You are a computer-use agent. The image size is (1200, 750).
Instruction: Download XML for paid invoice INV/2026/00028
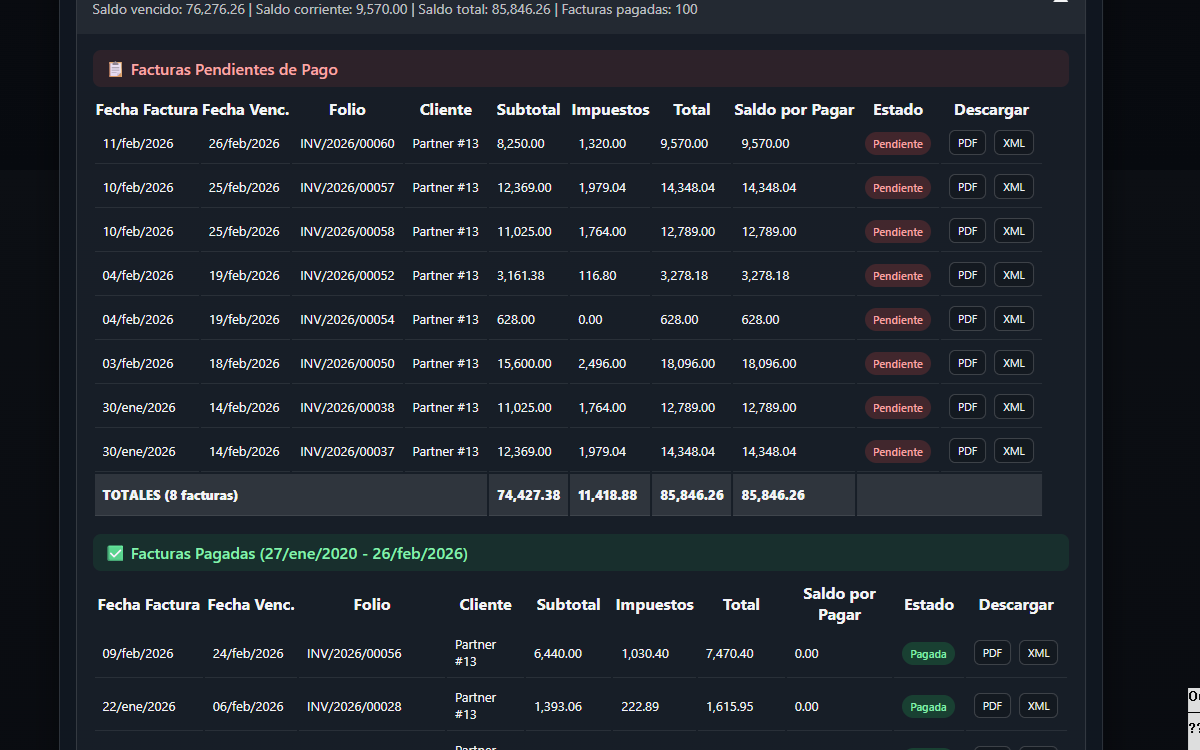(1038, 706)
